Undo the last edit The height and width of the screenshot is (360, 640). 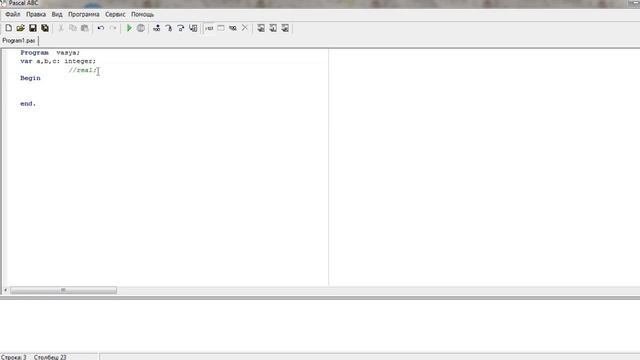click(x=101, y=28)
